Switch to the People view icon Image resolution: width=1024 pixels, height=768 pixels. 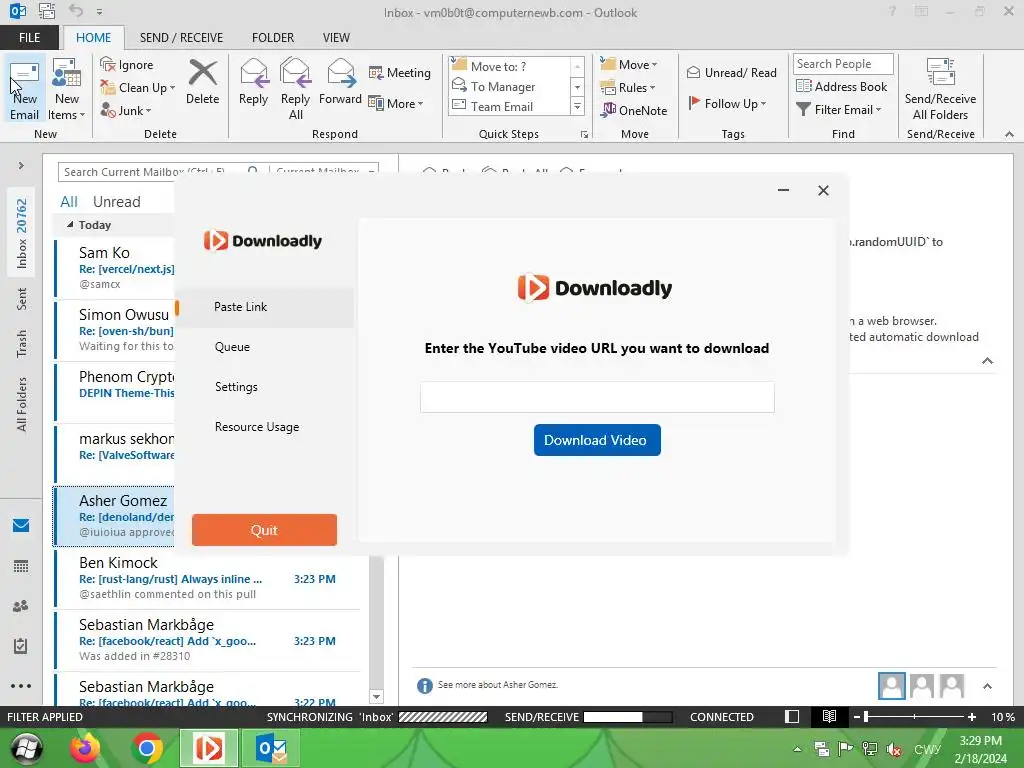pyautogui.click(x=21, y=606)
